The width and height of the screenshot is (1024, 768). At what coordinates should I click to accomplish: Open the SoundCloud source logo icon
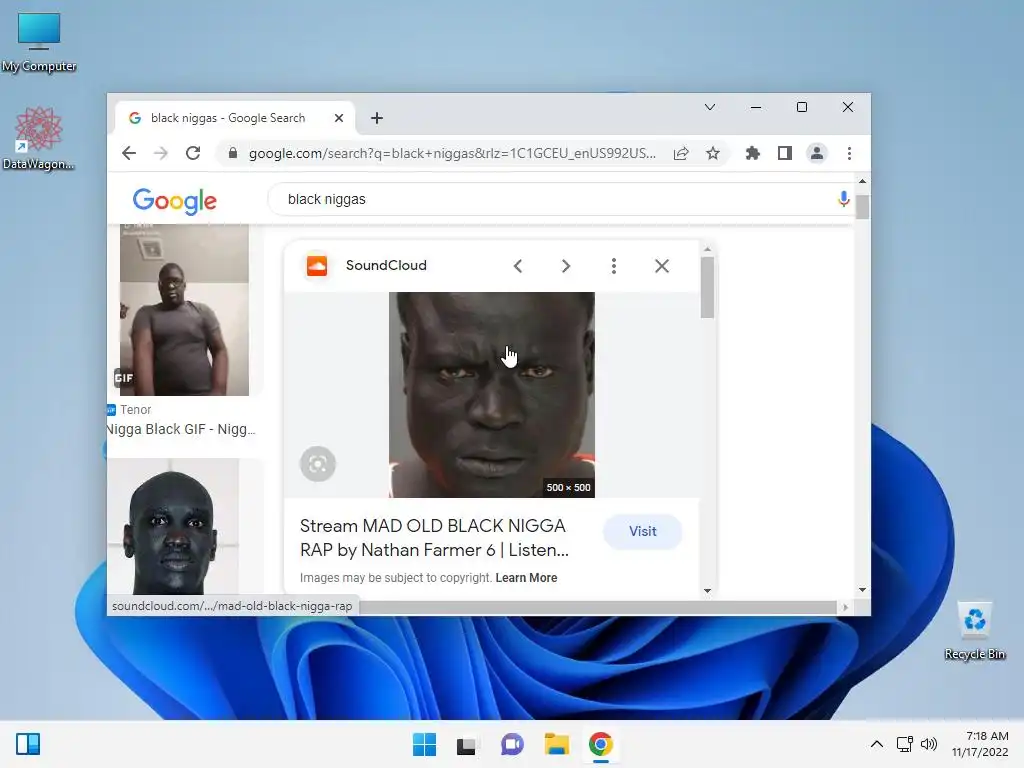(x=317, y=265)
